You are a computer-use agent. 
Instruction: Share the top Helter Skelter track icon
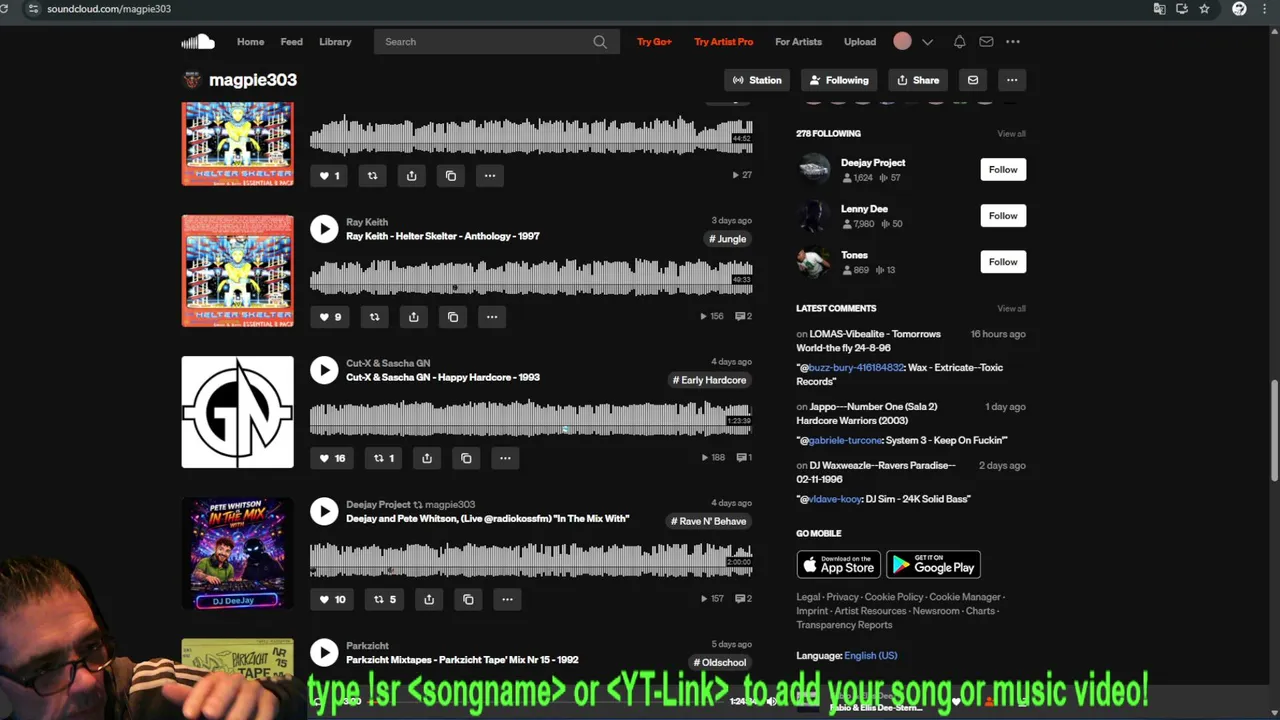411,176
